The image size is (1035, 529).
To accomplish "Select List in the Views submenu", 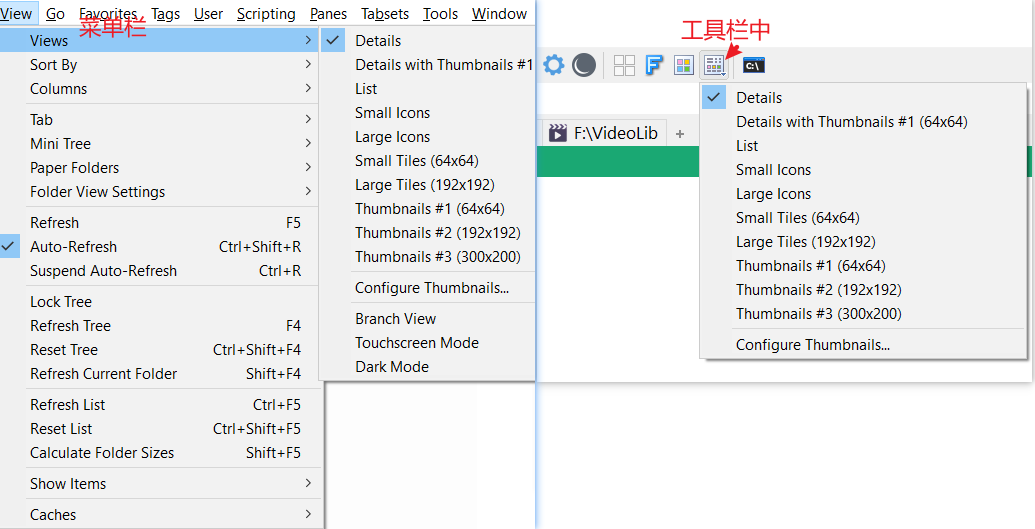I will click(x=427, y=88).
